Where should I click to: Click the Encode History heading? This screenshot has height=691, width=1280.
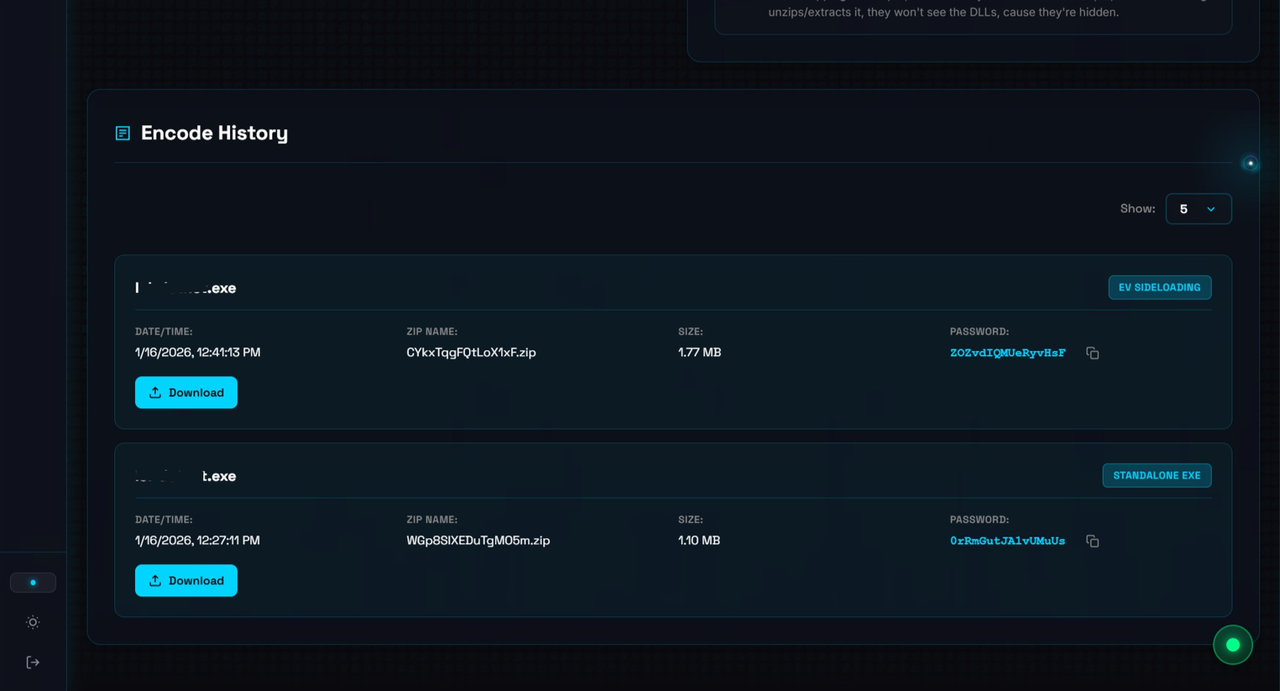(x=214, y=133)
